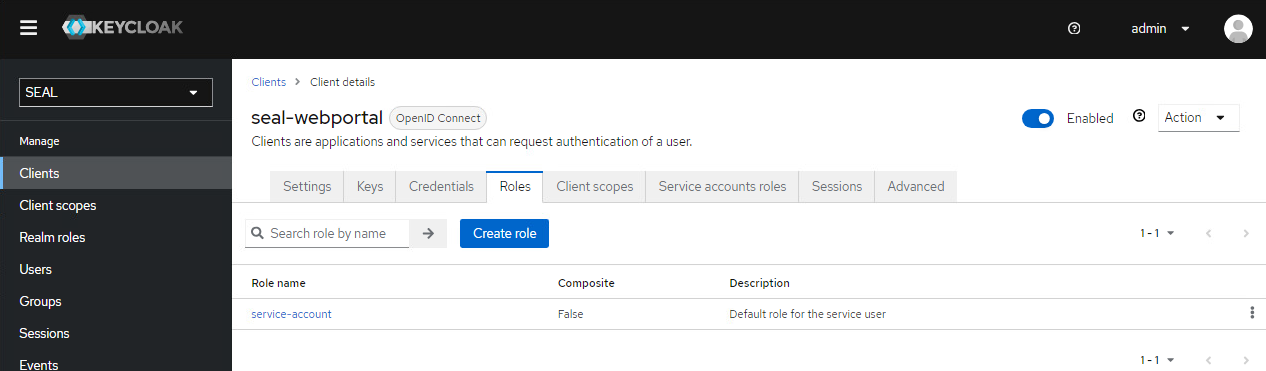
Task: Open Client scopes in the sidebar
Action: pyautogui.click(x=116, y=205)
